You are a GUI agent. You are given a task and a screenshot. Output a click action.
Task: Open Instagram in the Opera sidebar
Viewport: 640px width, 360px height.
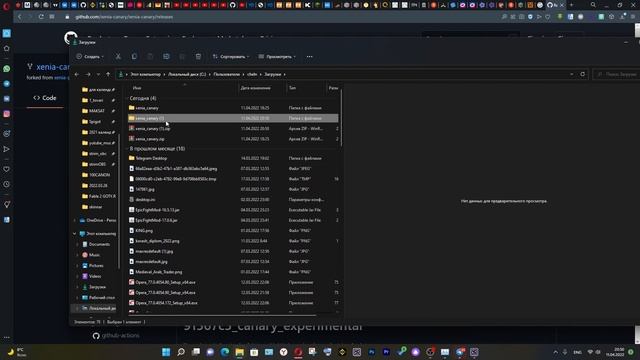point(7,114)
